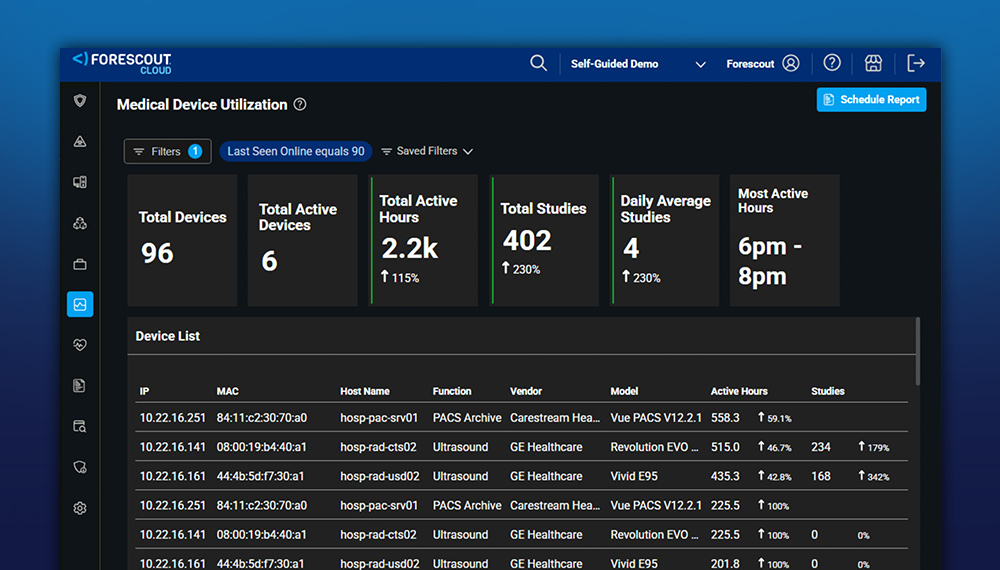Click MAC address 44:4b:5d:f7:30:a1 with 435.3 hours

point(260,476)
